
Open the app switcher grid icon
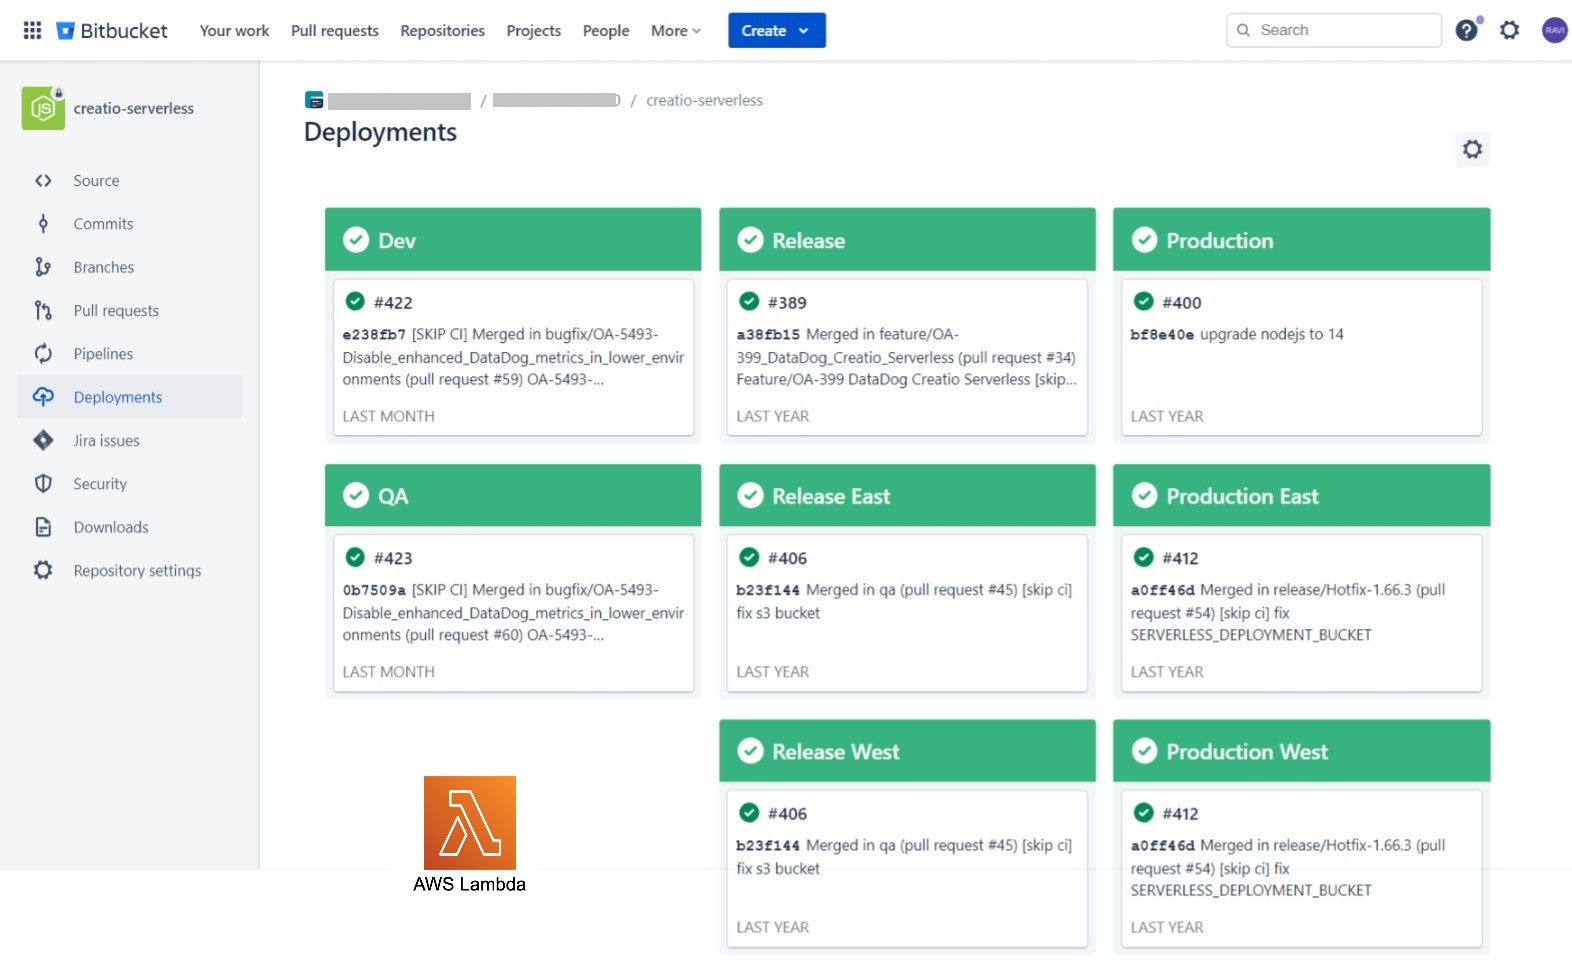[x=32, y=31]
